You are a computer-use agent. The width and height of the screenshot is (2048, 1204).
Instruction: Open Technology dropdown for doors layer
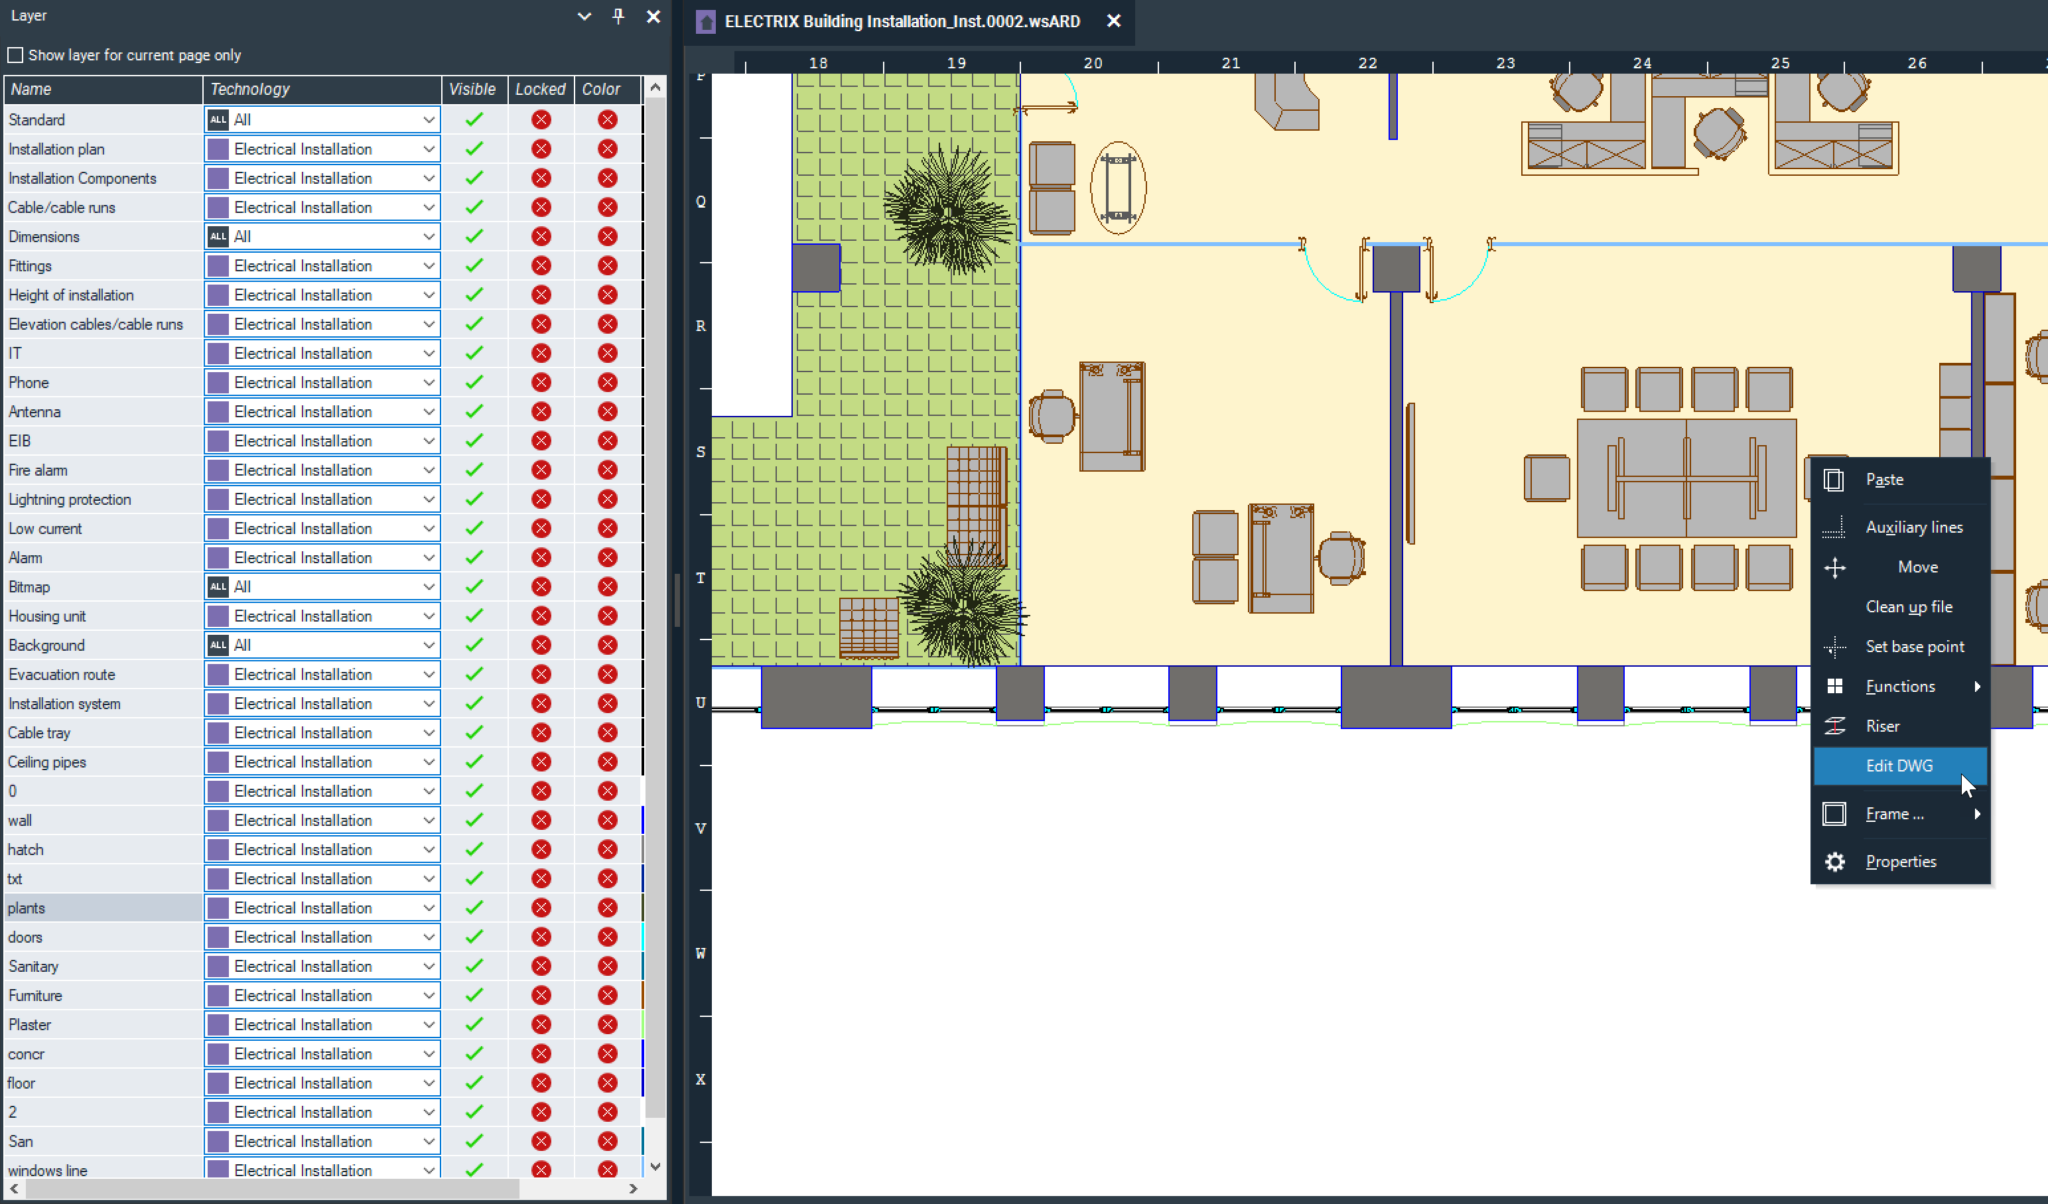click(428, 937)
